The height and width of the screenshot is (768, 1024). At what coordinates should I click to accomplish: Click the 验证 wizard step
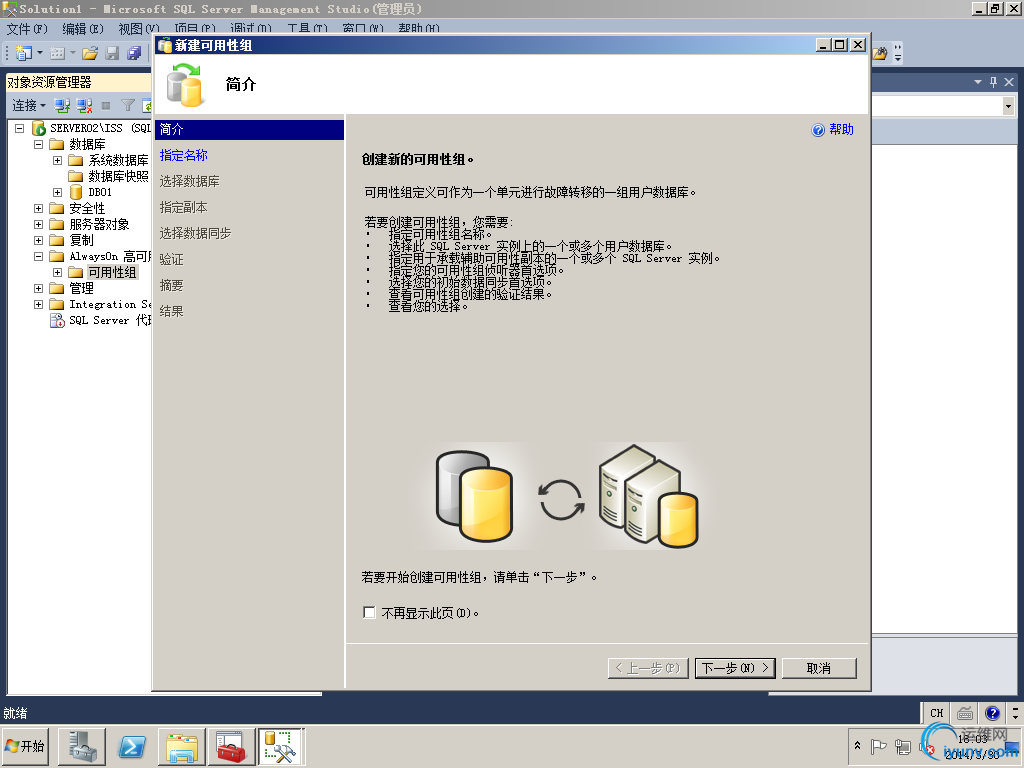(x=171, y=260)
